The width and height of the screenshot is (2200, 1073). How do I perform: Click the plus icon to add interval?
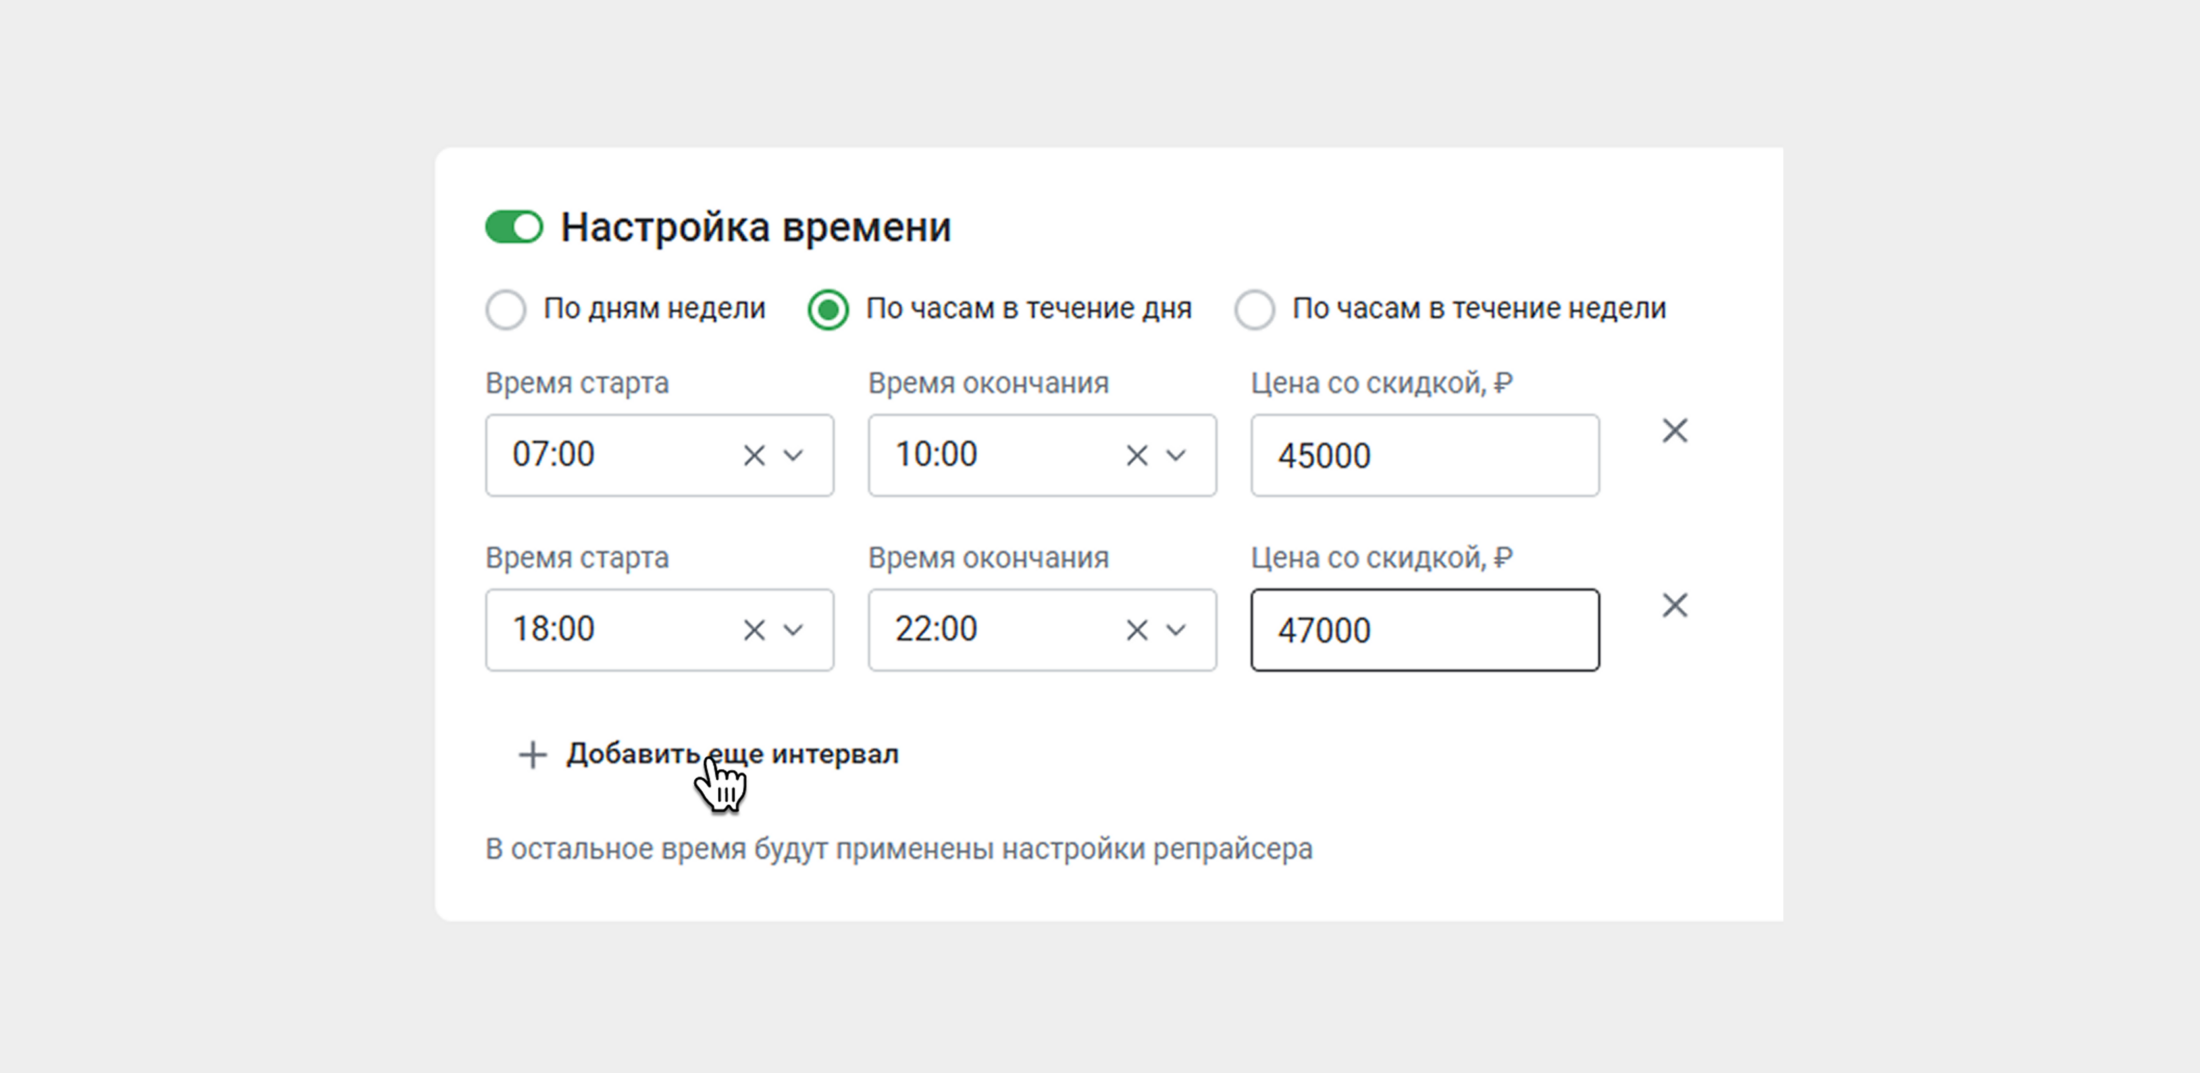(x=532, y=755)
